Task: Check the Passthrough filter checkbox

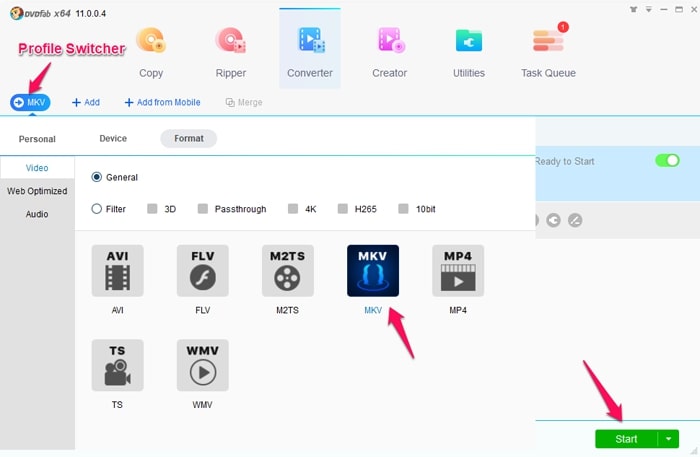Action: tap(203, 208)
